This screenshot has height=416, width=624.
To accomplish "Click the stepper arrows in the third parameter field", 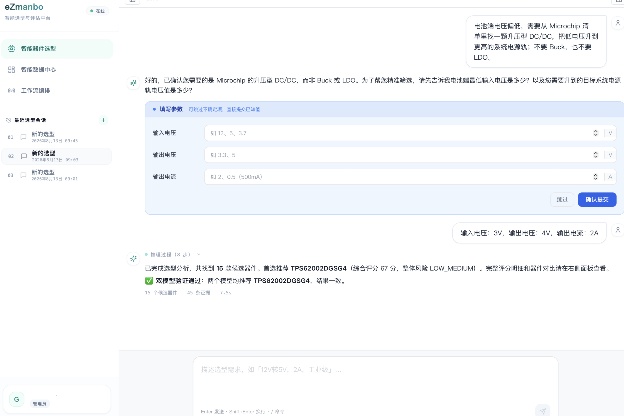I will point(595,177).
